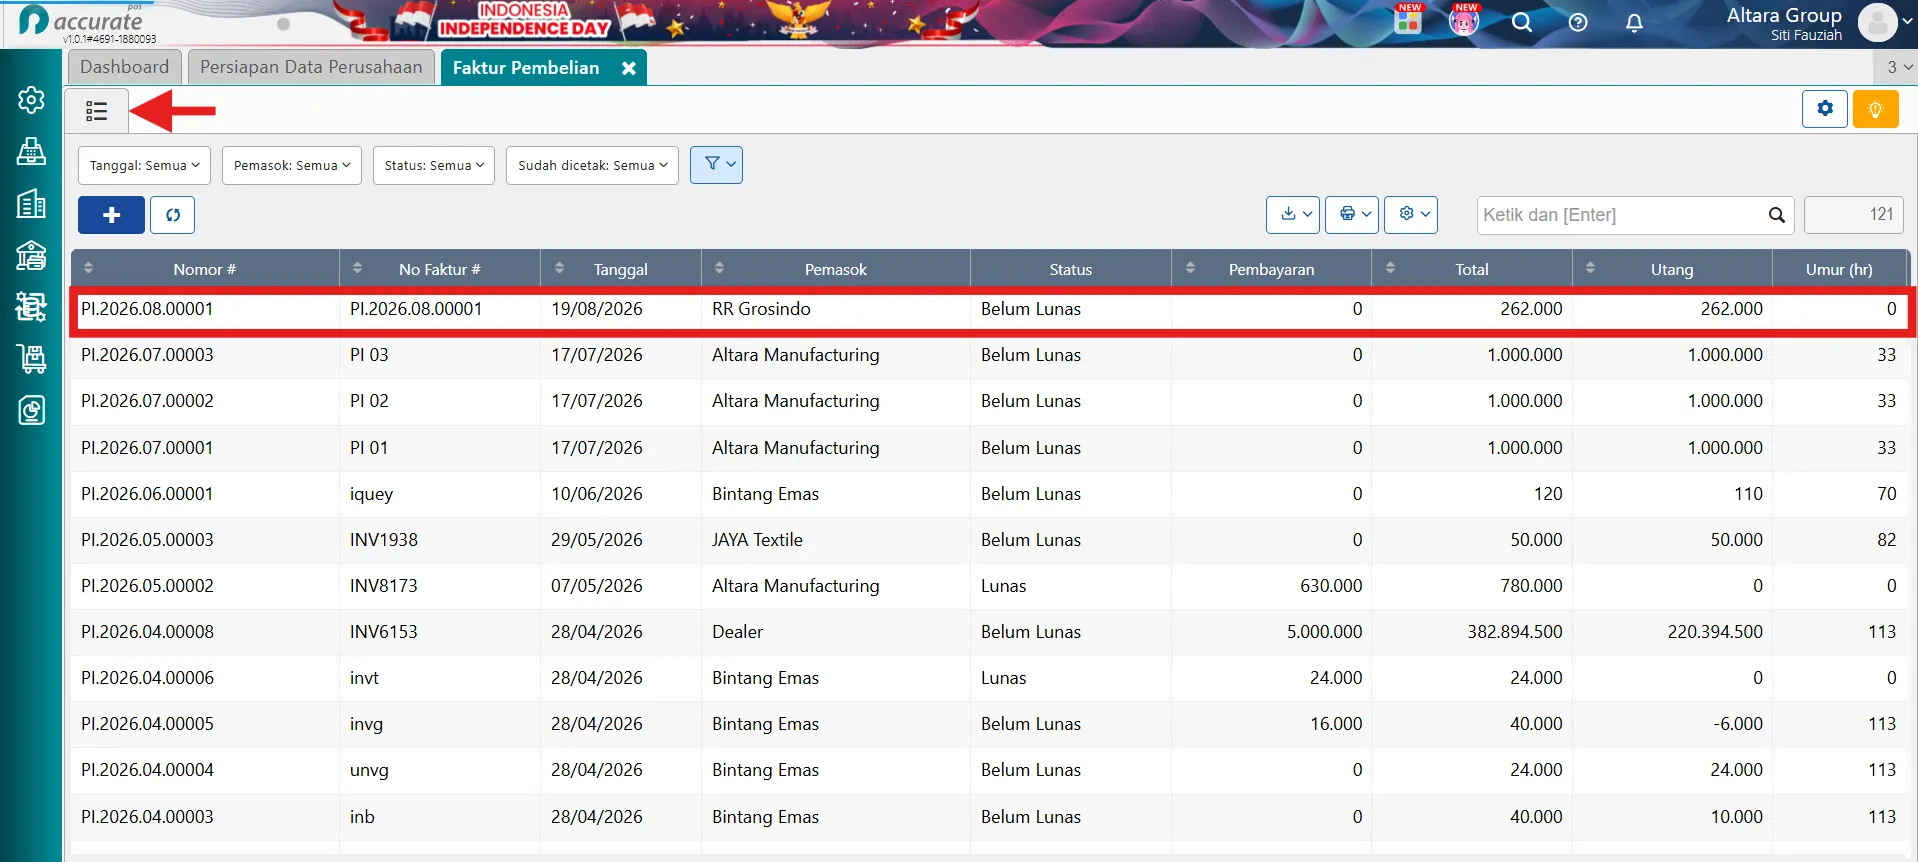Click the Dealer supplier cell
1918x862 pixels.
click(x=835, y=632)
